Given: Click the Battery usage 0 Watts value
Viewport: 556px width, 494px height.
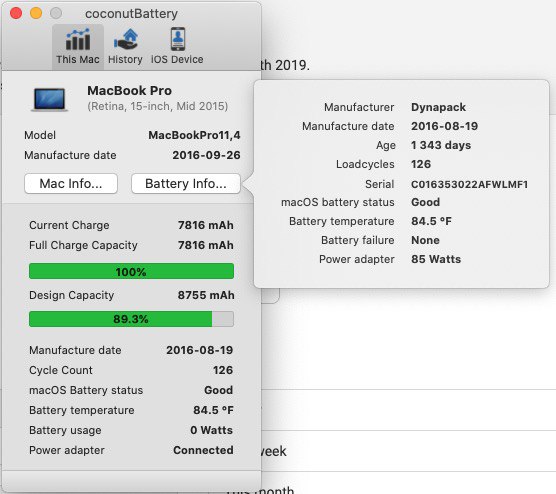Looking at the screenshot, I should 212,430.
